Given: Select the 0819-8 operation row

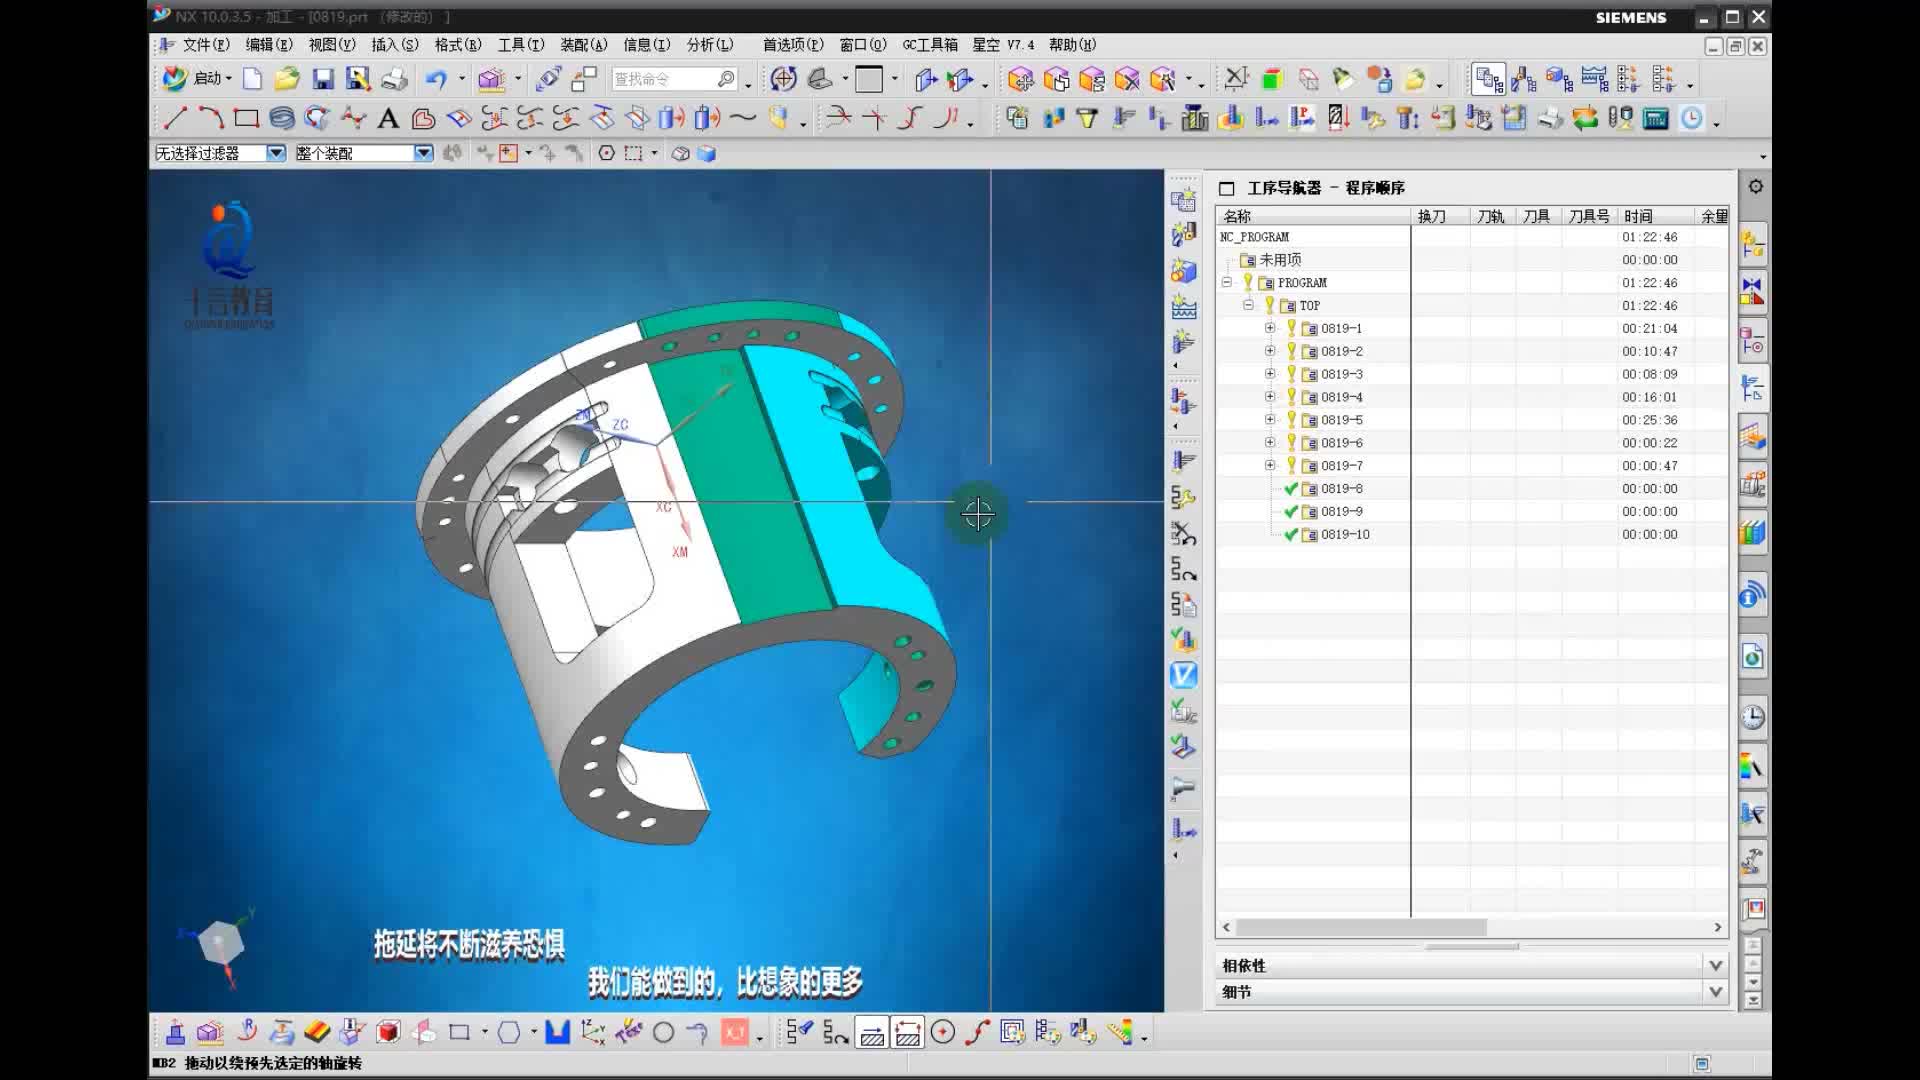Looking at the screenshot, I should click(x=1471, y=489).
